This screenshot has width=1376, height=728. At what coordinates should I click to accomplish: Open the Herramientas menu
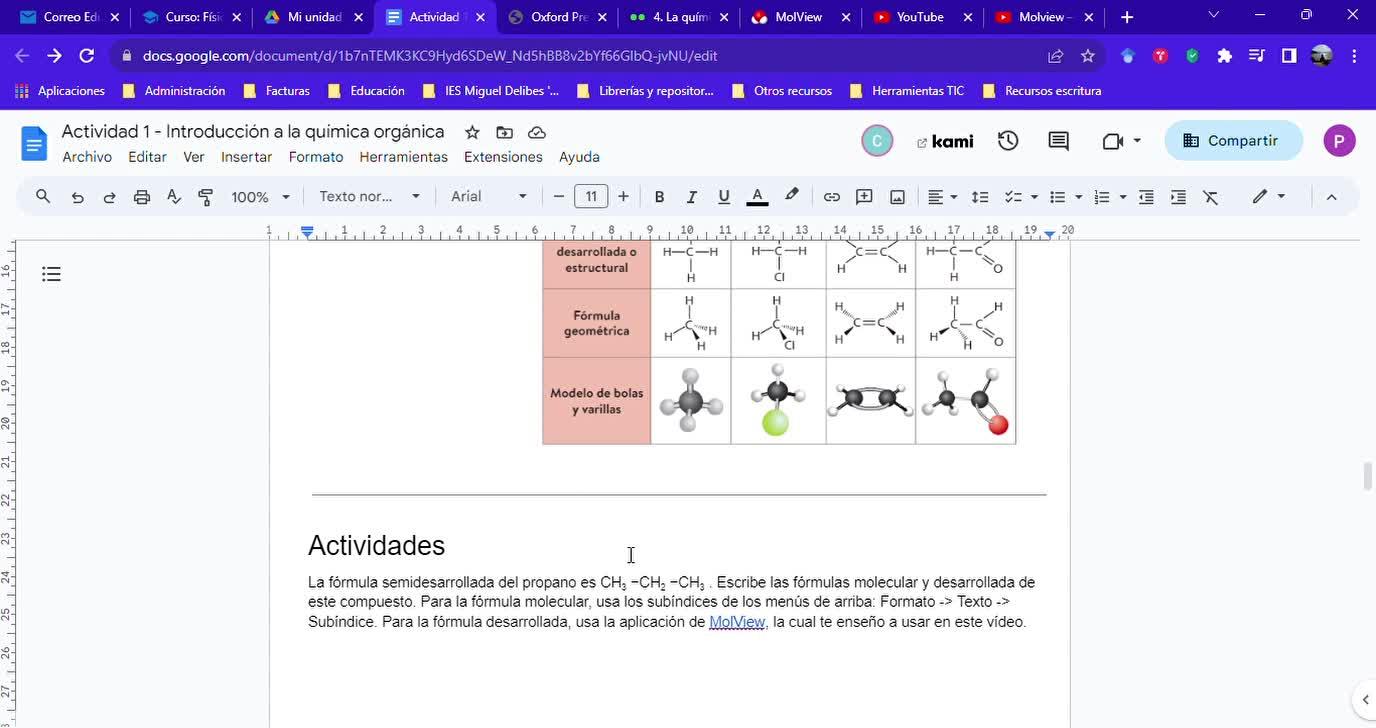tap(403, 157)
